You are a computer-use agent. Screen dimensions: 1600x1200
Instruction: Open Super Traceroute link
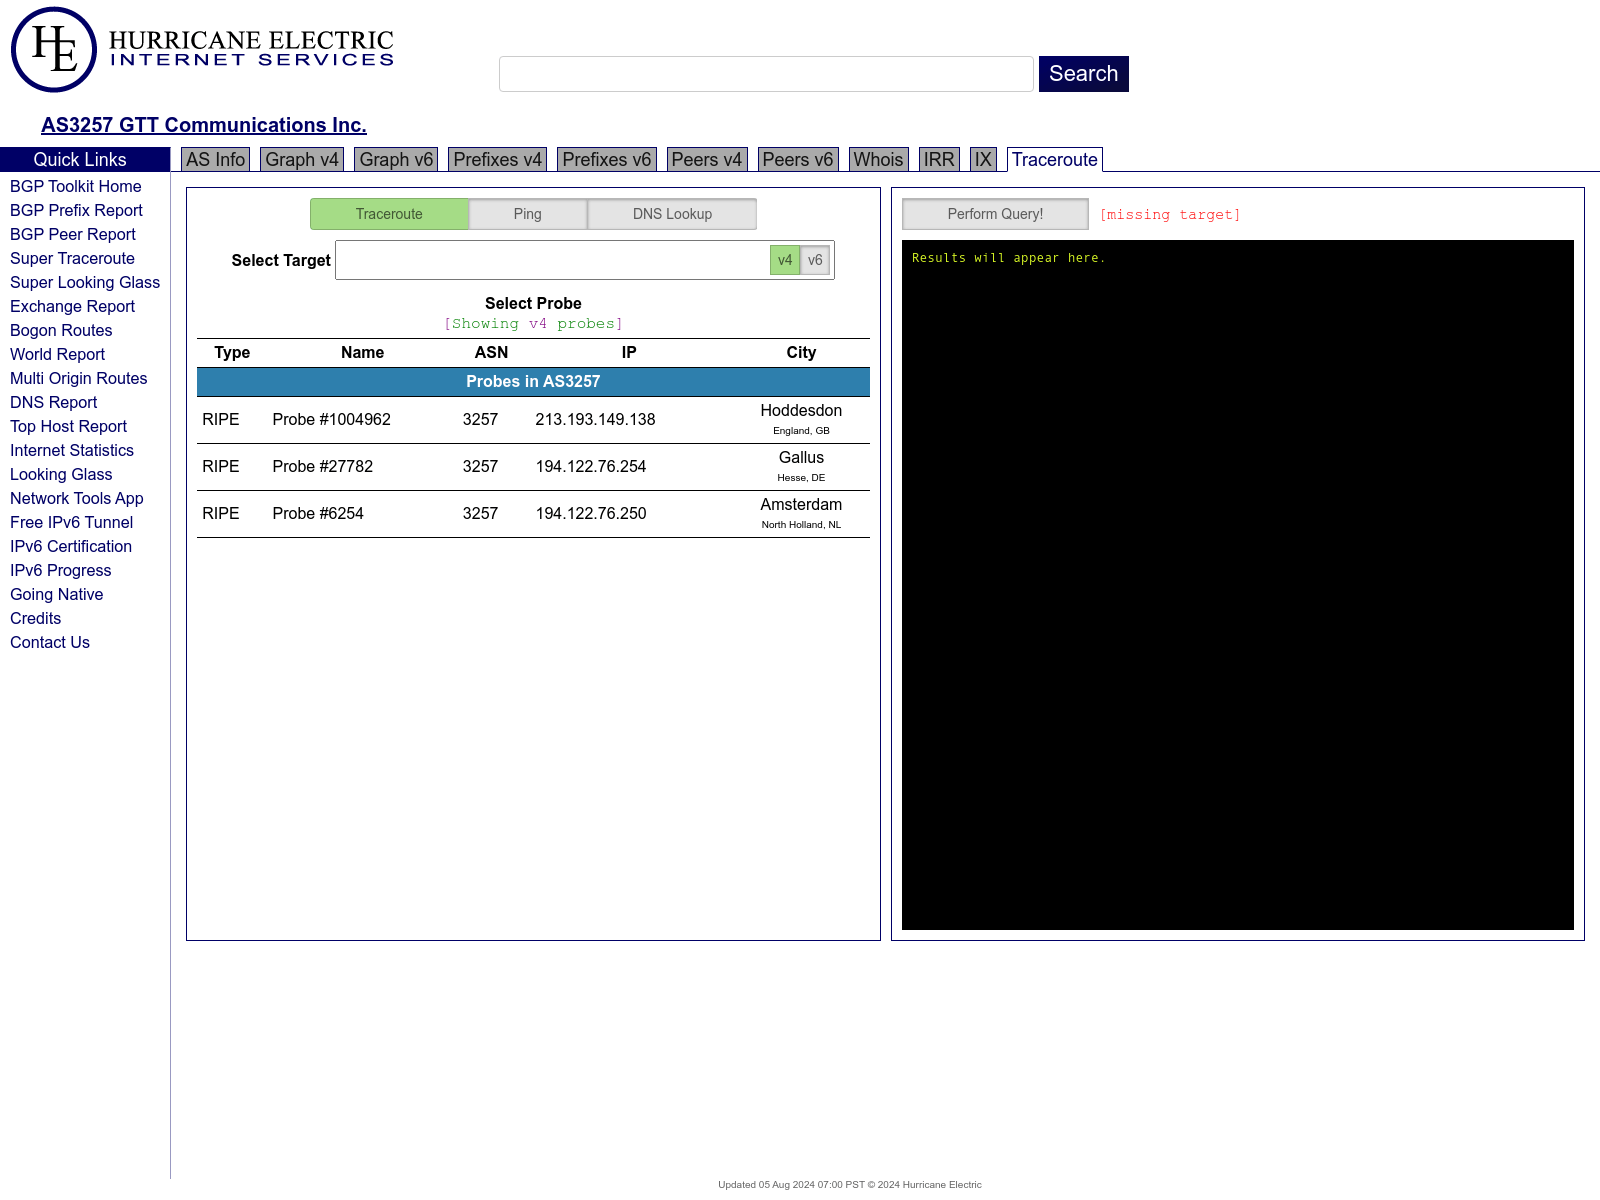72,258
